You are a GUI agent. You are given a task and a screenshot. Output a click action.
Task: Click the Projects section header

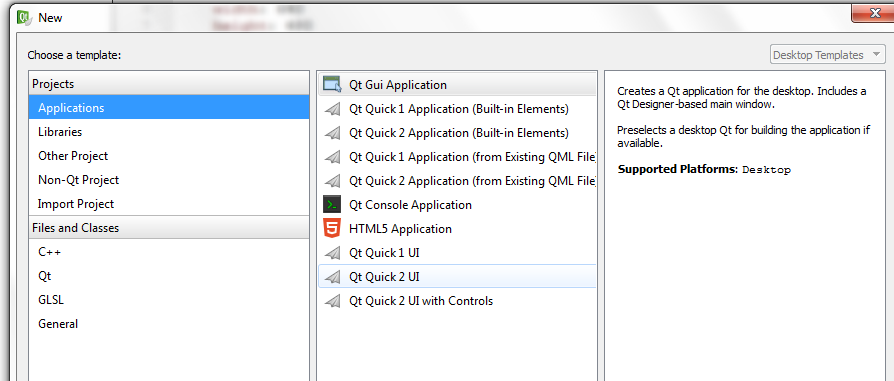pyautogui.click(x=169, y=84)
